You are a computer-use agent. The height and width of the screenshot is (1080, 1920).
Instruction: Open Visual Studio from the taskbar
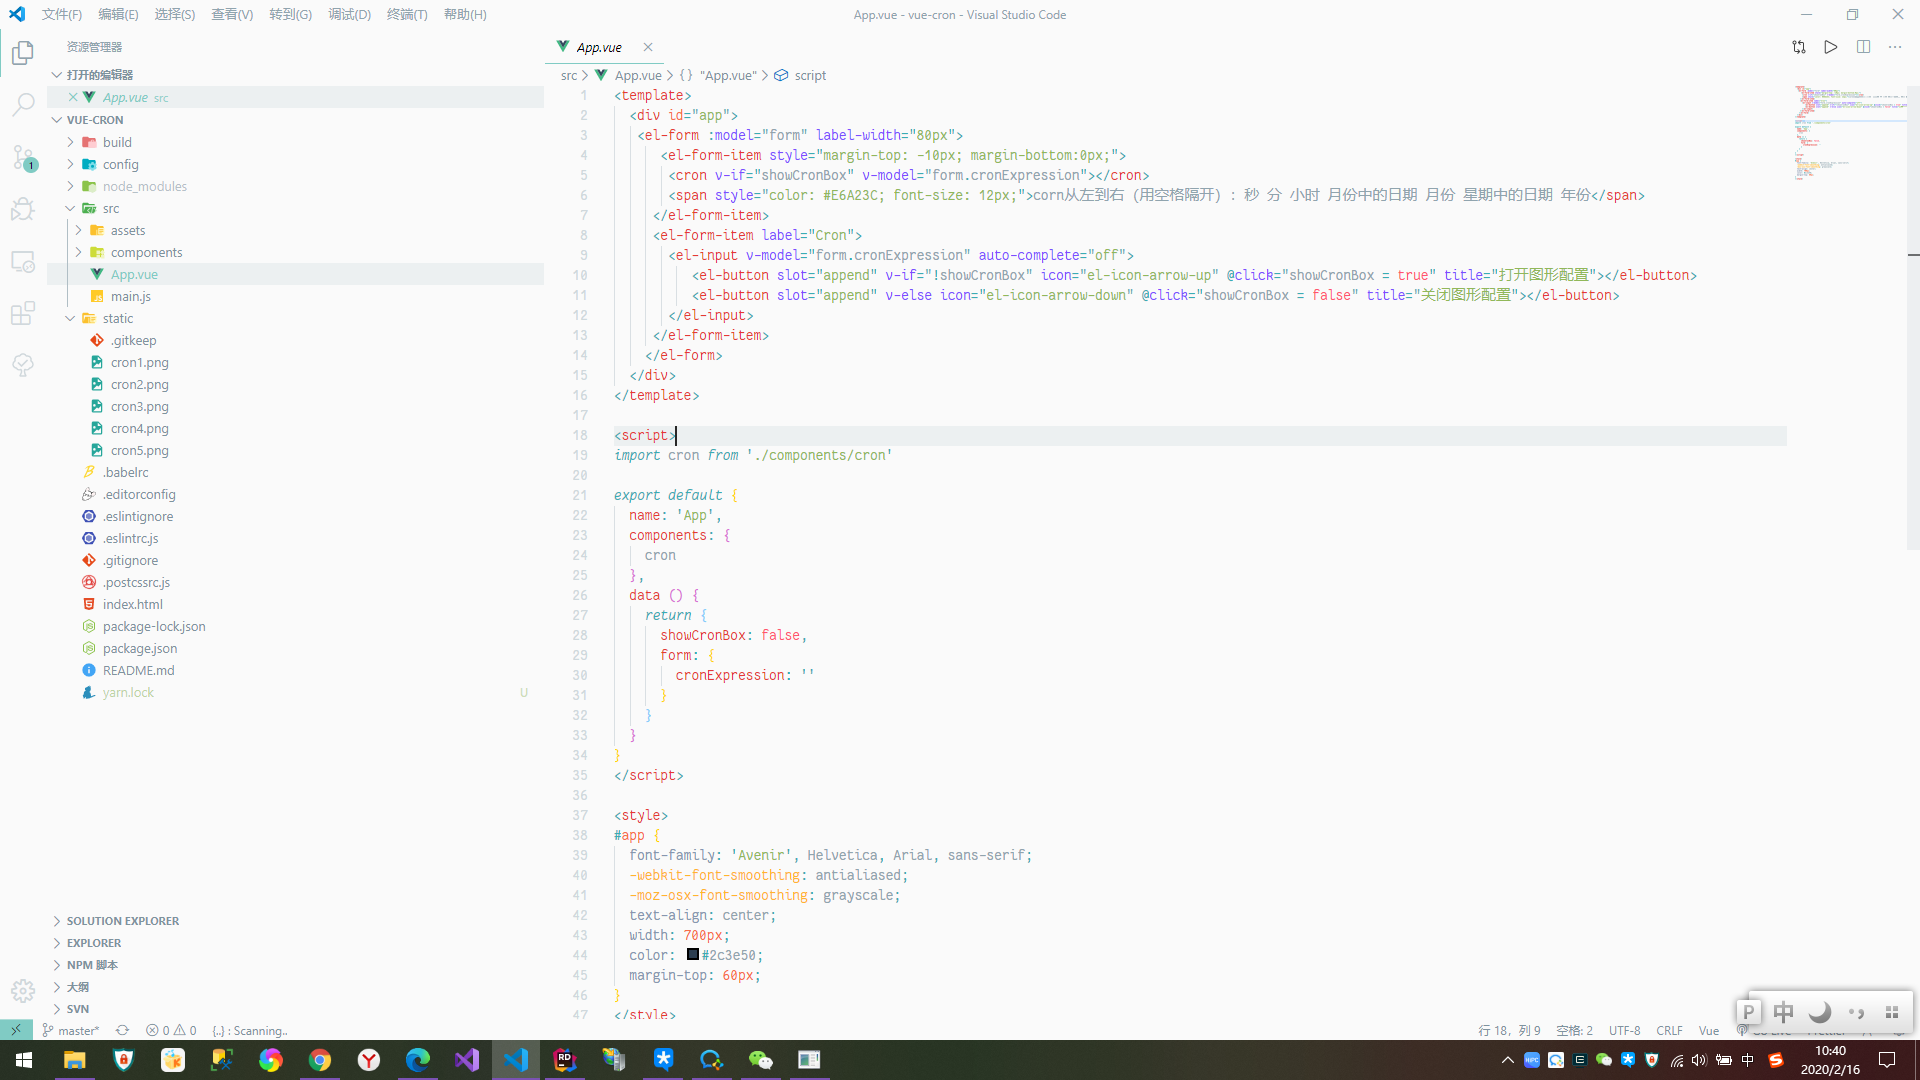tap(467, 1060)
